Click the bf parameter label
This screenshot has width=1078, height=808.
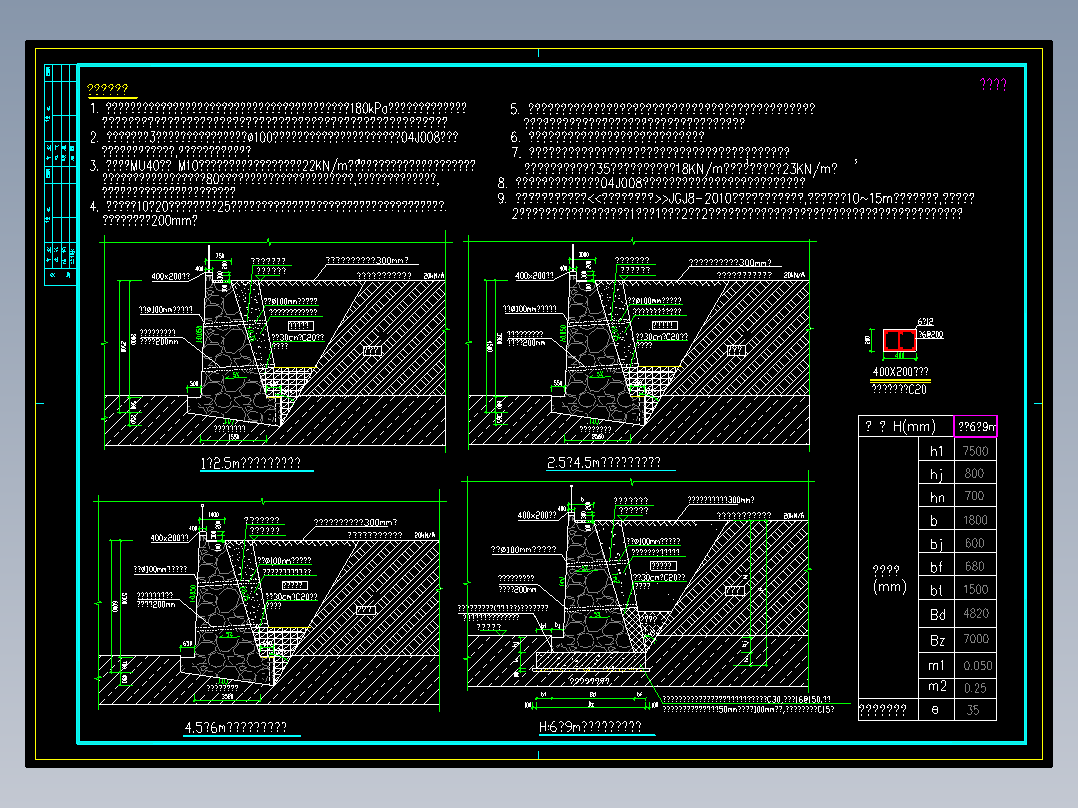[936, 567]
